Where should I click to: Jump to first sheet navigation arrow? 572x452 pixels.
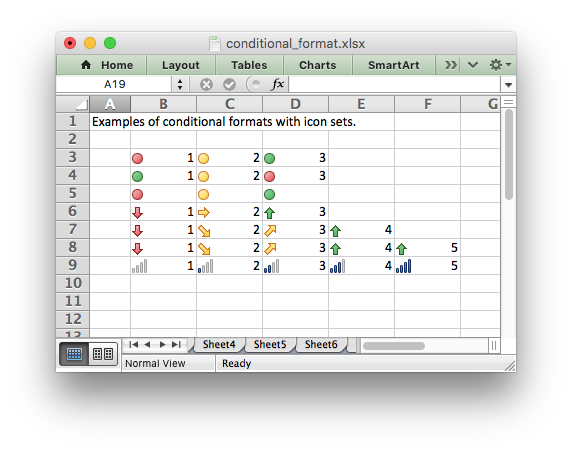coord(134,344)
